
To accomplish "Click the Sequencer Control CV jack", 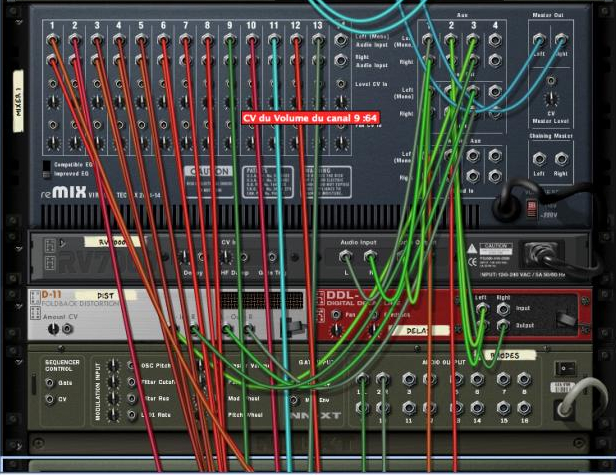I will [x=51, y=399].
